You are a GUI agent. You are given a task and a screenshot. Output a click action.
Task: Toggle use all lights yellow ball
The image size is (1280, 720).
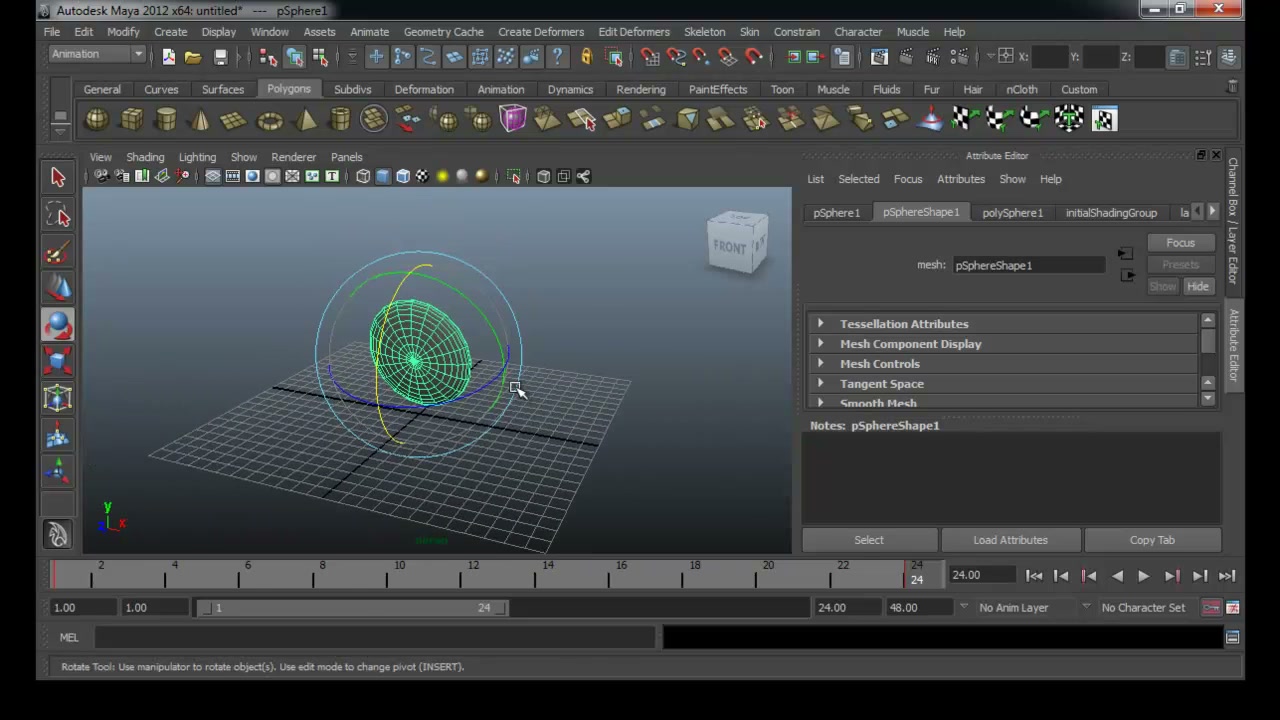(x=442, y=177)
